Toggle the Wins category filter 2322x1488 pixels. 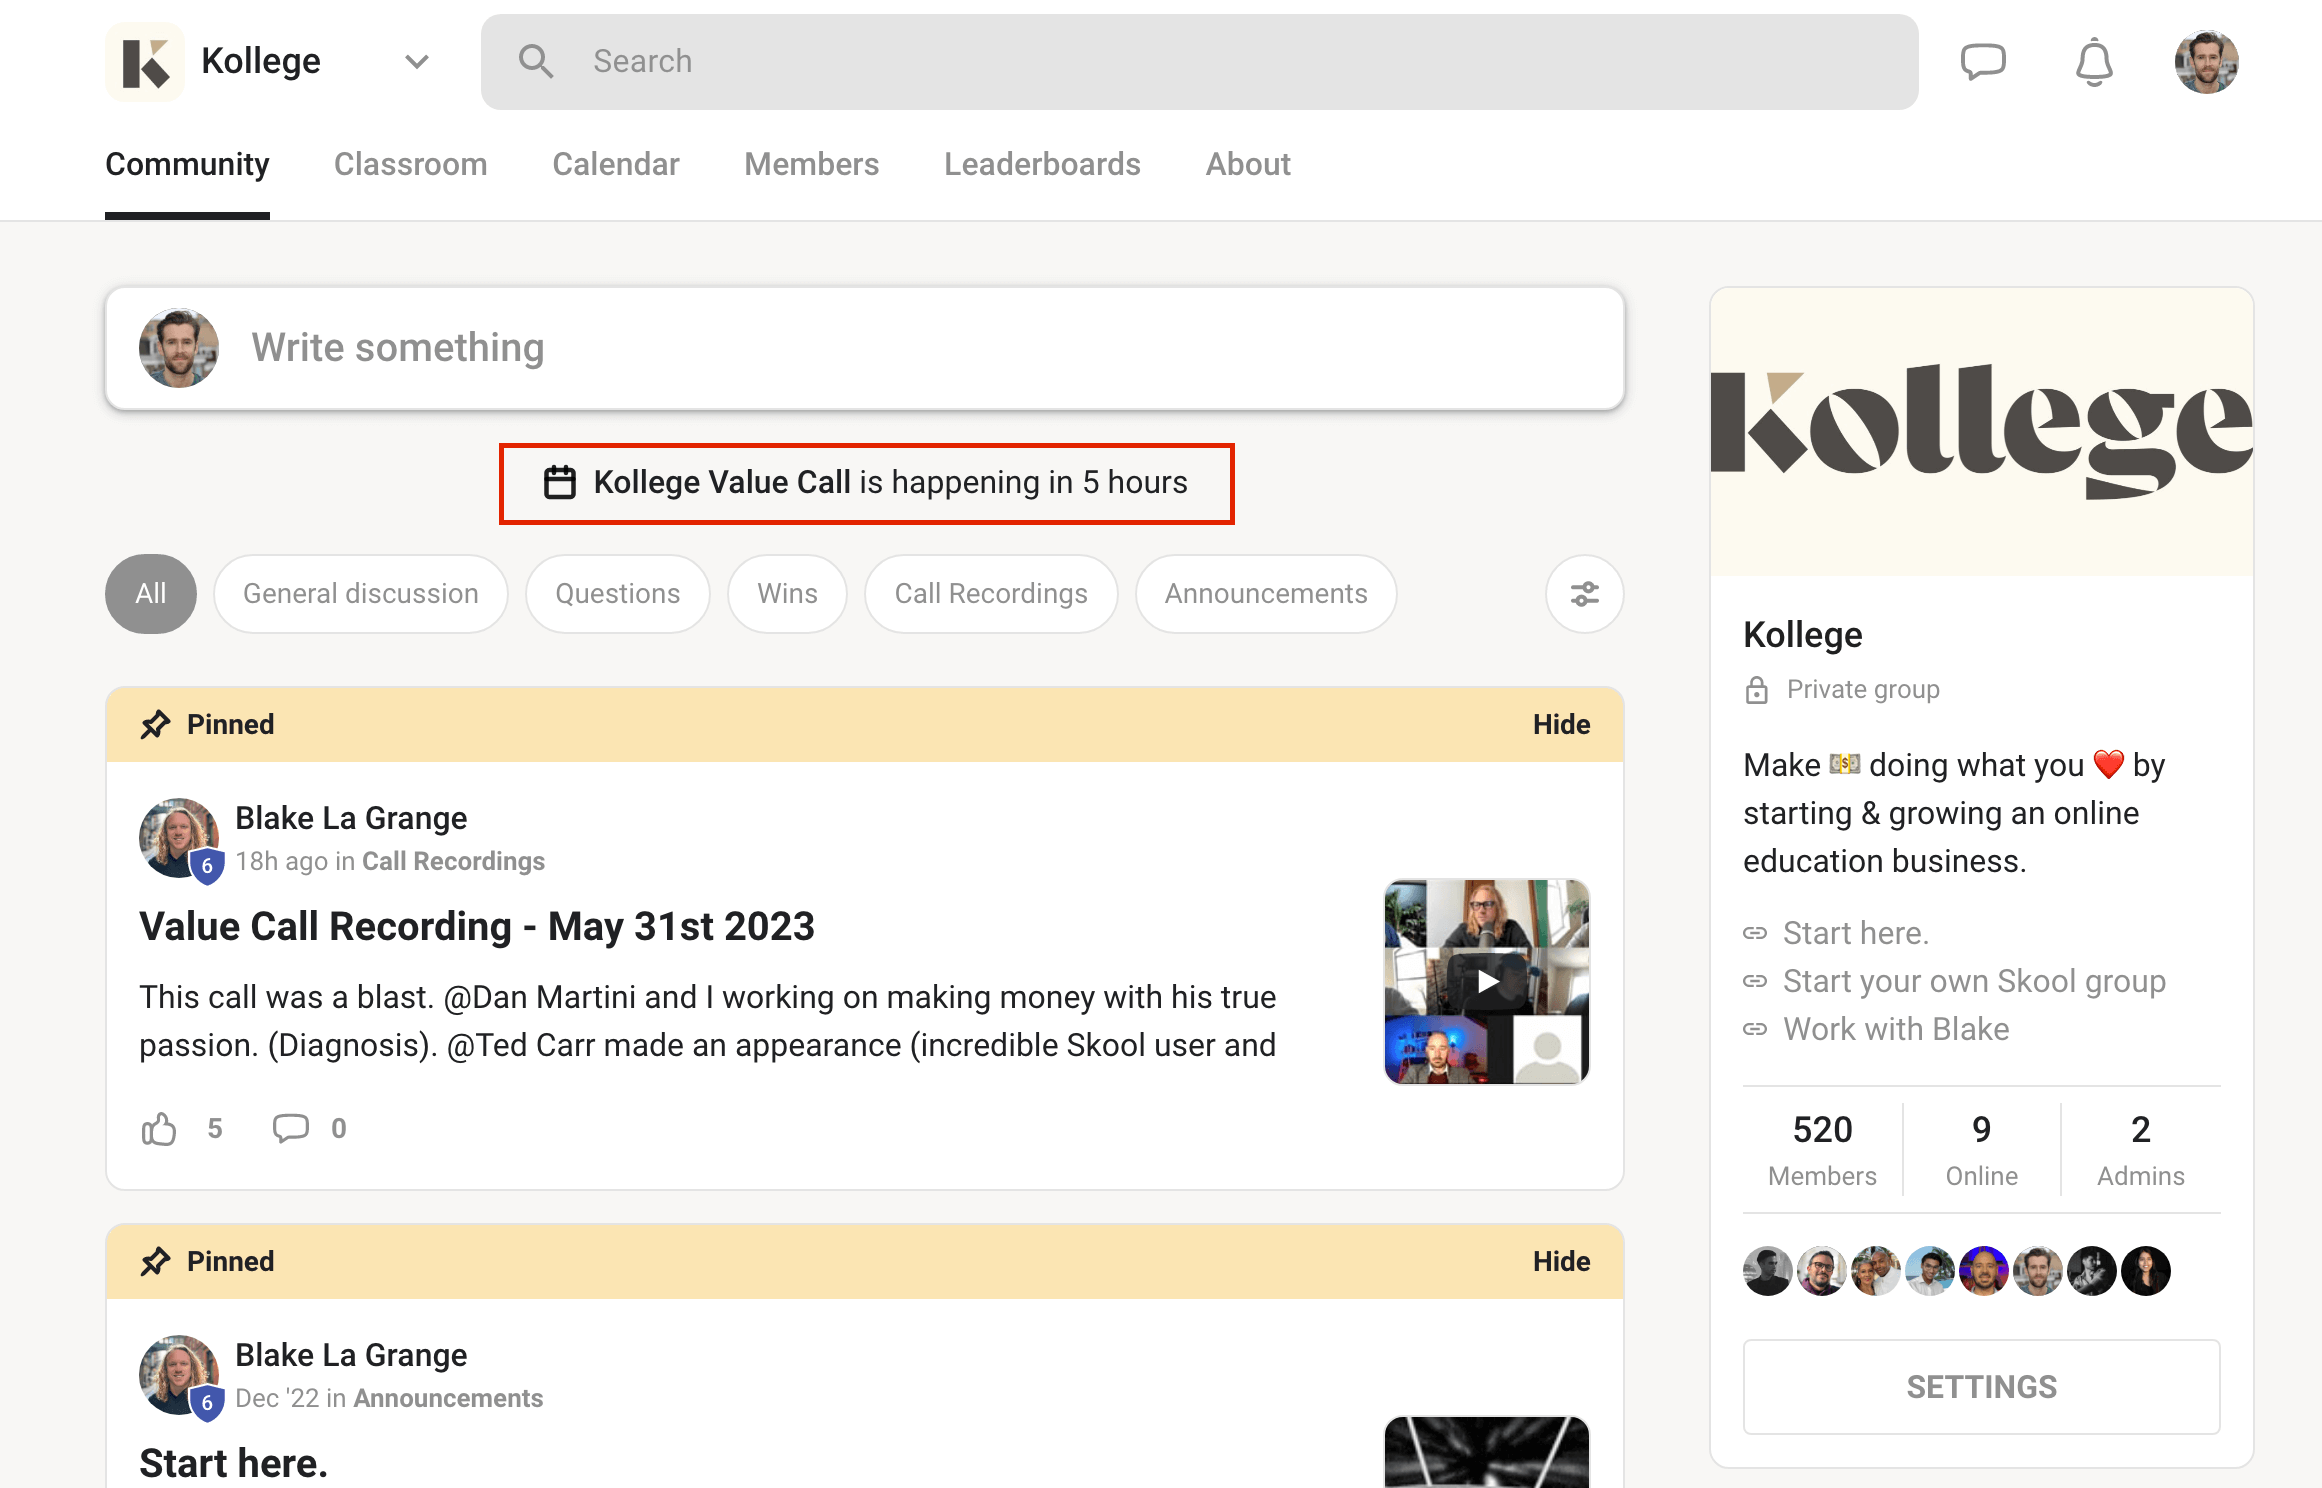[x=787, y=593]
